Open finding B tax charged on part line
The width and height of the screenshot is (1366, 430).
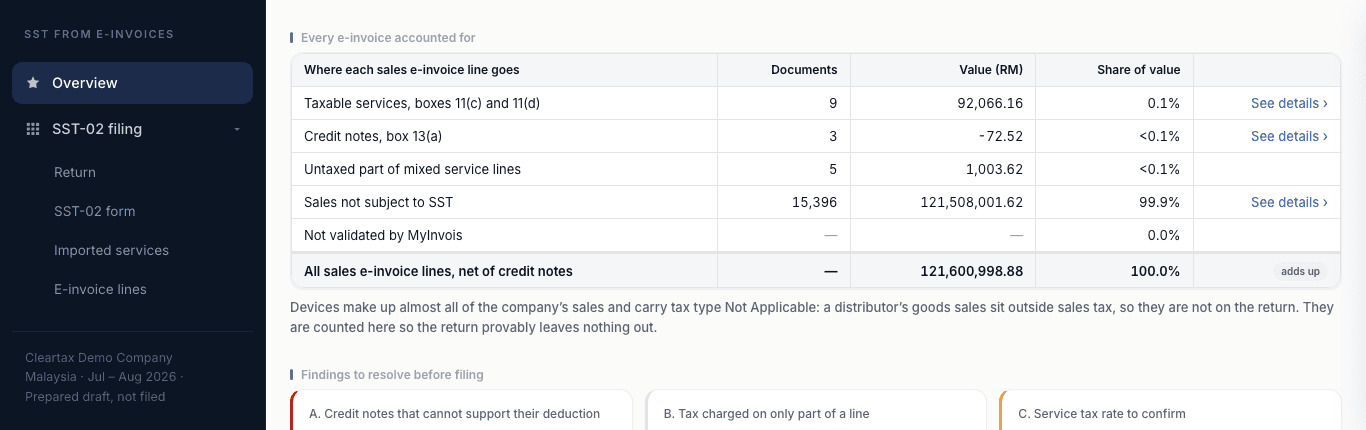coord(816,410)
